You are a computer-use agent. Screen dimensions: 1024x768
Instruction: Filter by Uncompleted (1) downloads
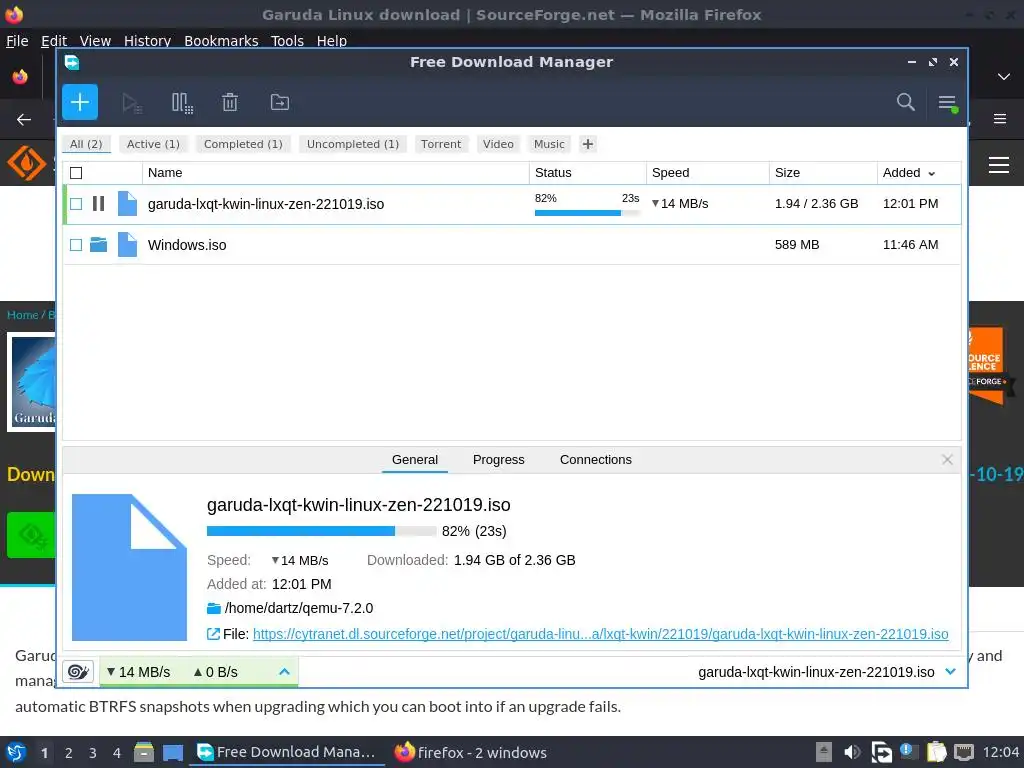[x=353, y=144]
